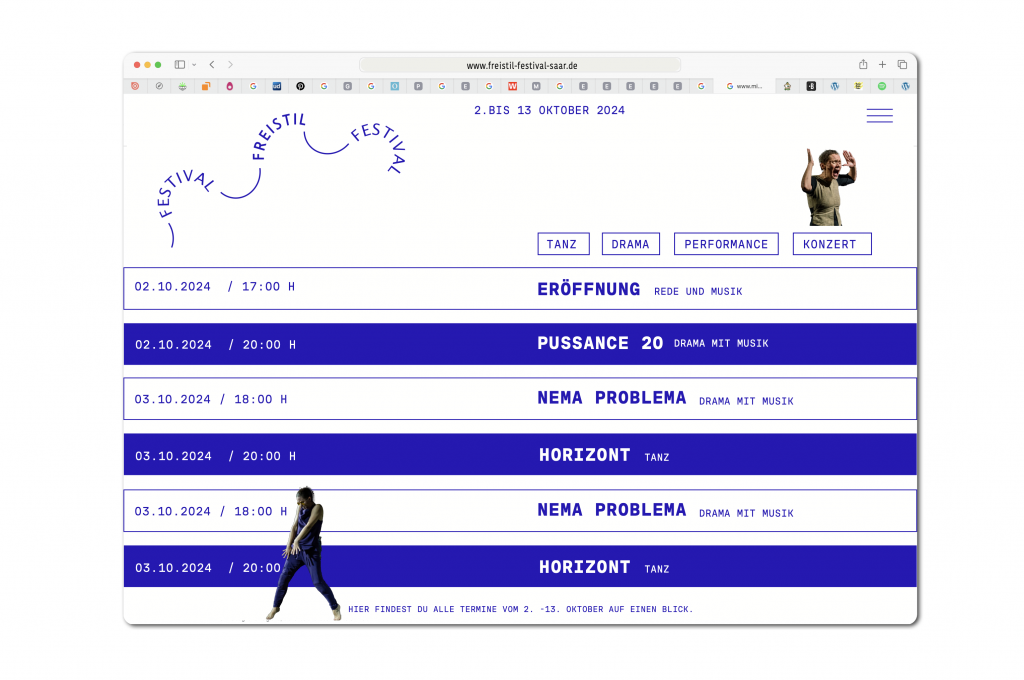Filter events by TANZ
The image size is (1024, 680).
coord(562,244)
